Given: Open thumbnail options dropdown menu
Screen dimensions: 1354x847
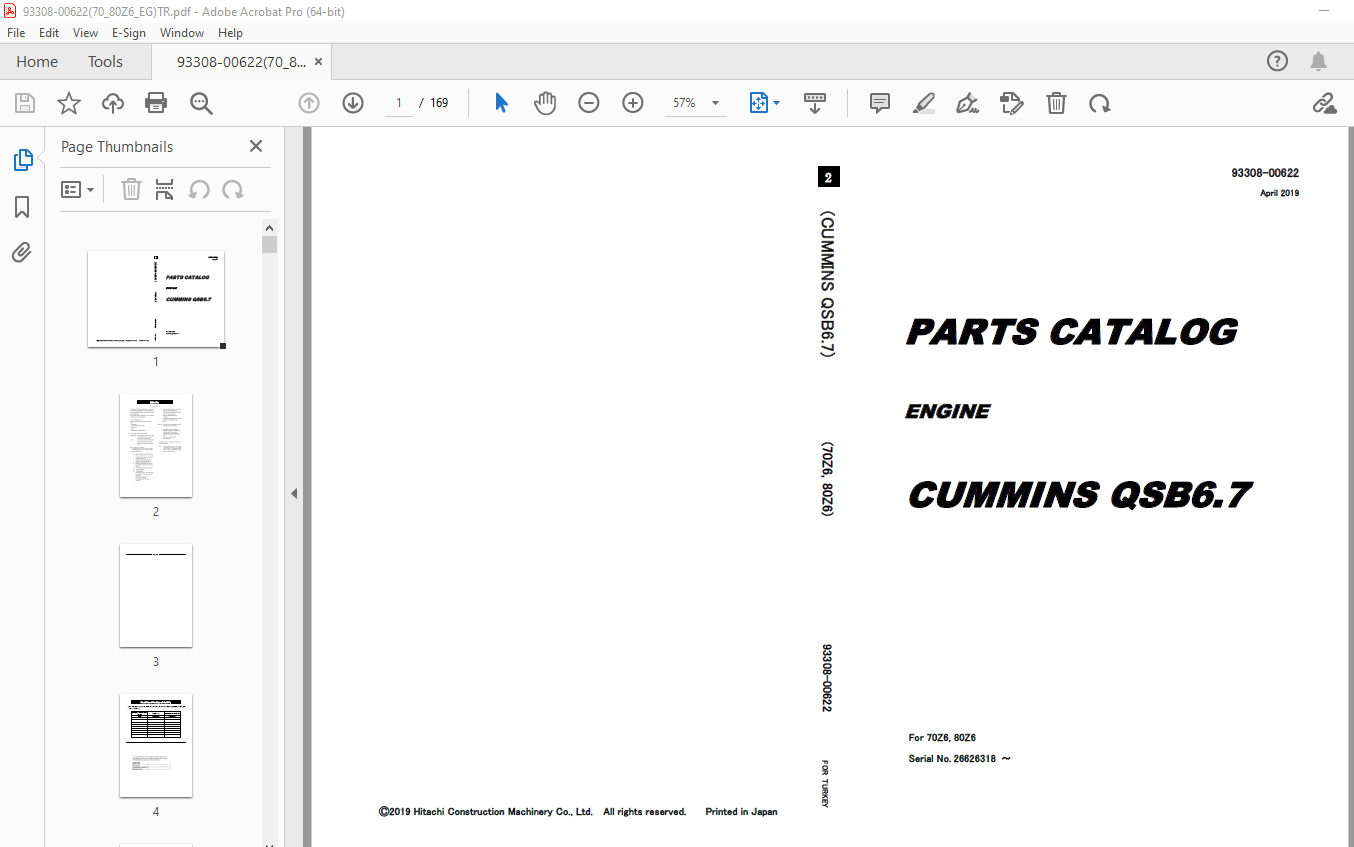Looking at the screenshot, I should point(78,189).
